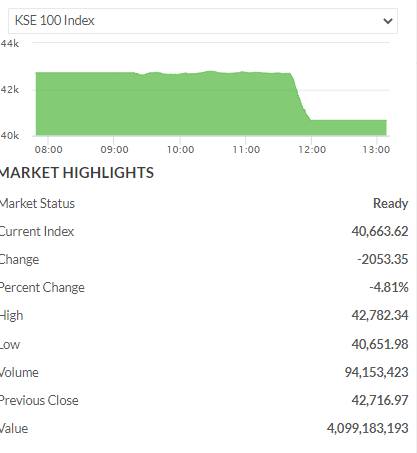Image resolution: width=417 pixels, height=453 pixels.
Task: Click the 10:00 time axis label
Action: point(180,149)
